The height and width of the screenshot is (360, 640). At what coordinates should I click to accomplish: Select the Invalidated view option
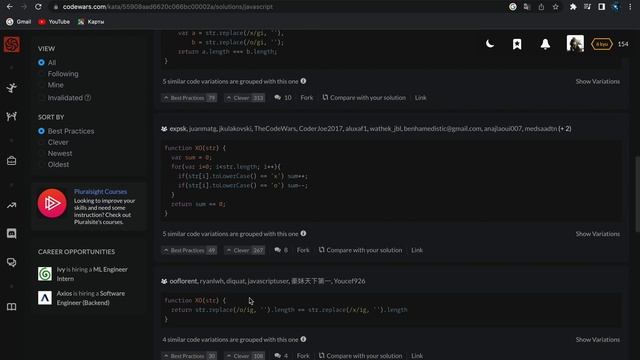(x=65, y=98)
